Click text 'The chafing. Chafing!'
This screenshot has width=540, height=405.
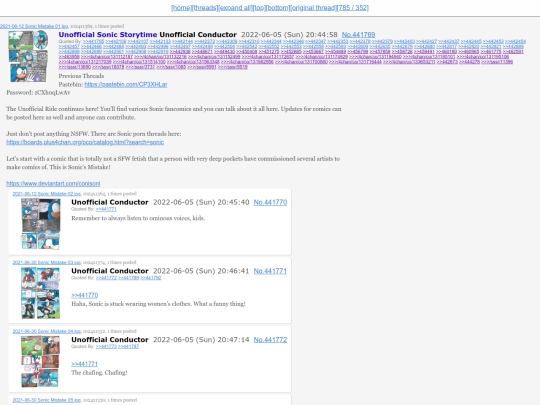[x=99, y=373]
